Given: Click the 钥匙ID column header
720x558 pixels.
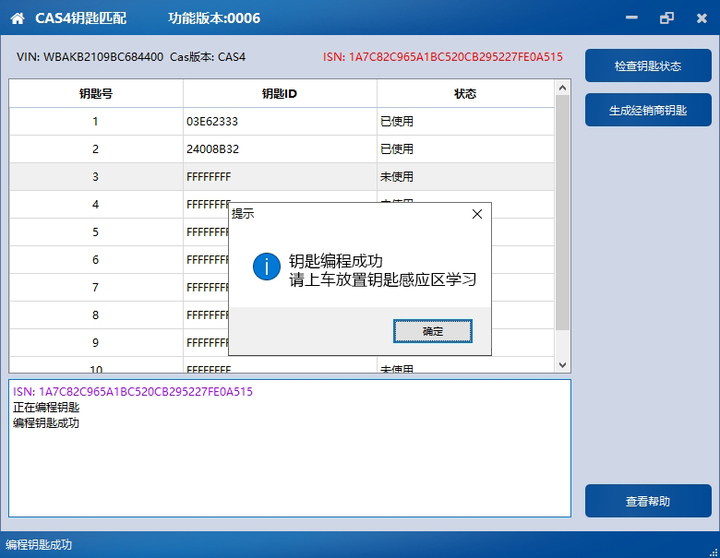Looking at the screenshot, I should pyautogui.click(x=280, y=94).
